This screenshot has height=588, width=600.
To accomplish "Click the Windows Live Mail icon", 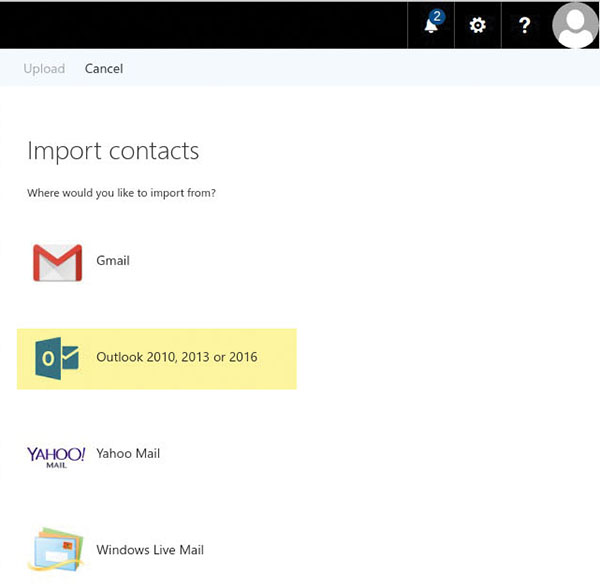I will (56, 549).
